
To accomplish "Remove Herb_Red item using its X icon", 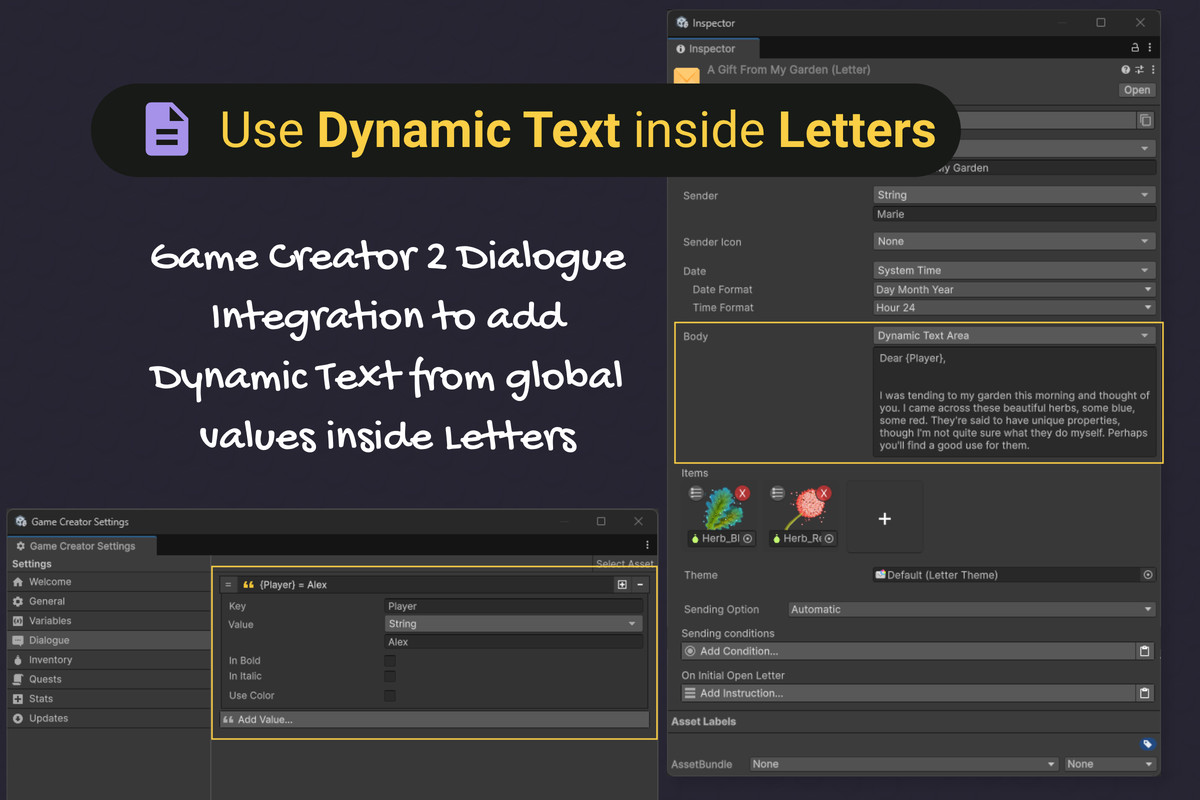I will click(x=825, y=492).
